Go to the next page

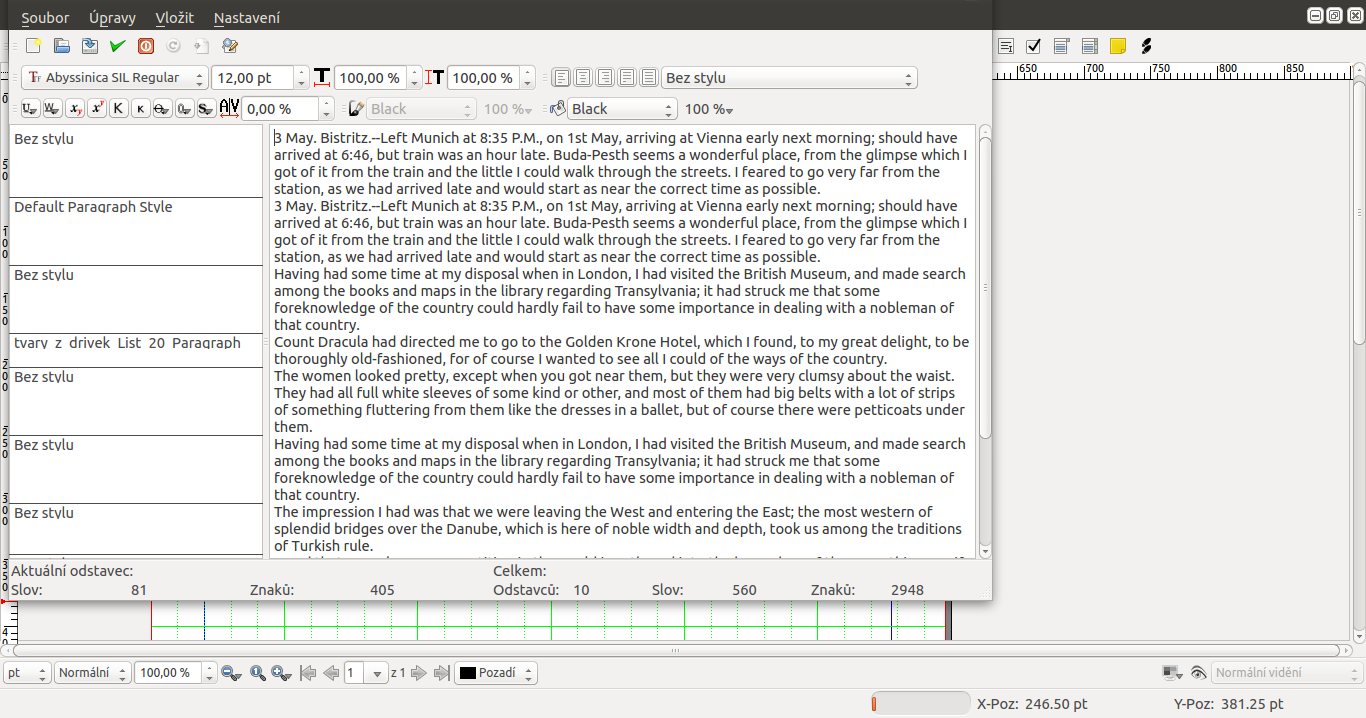click(x=419, y=673)
